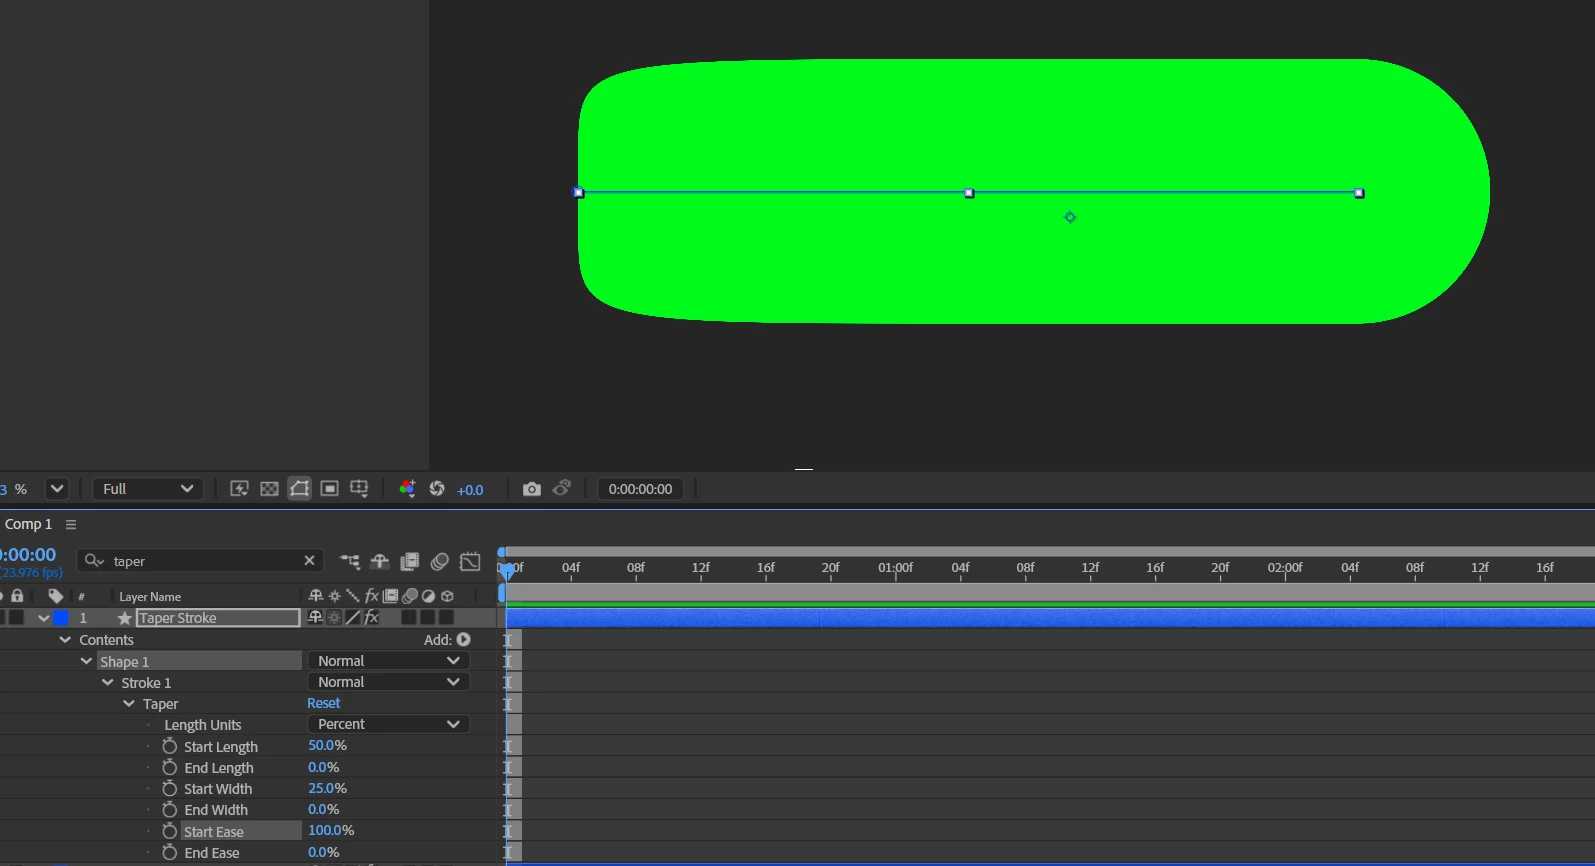Image resolution: width=1595 pixels, height=866 pixels.
Task: Click the End Ease stopwatch
Action: pos(170,852)
